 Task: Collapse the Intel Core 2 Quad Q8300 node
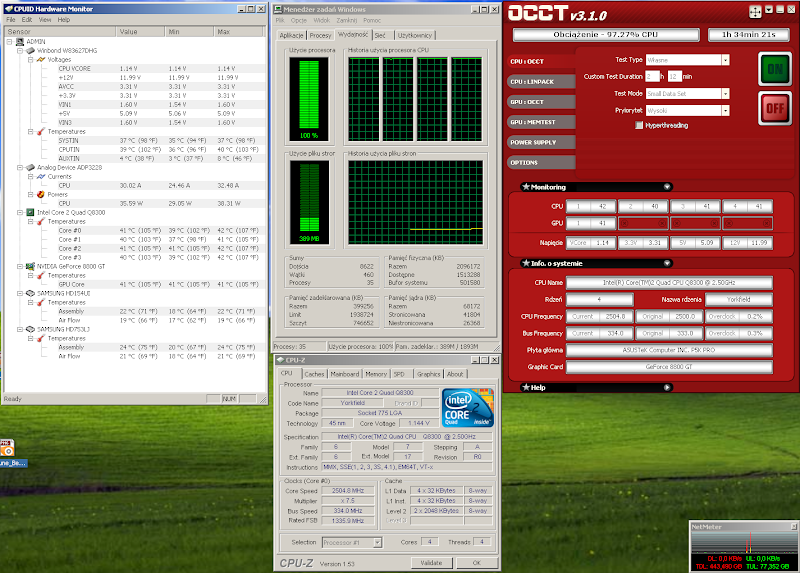pyautogui.click(x=20, y=212)
